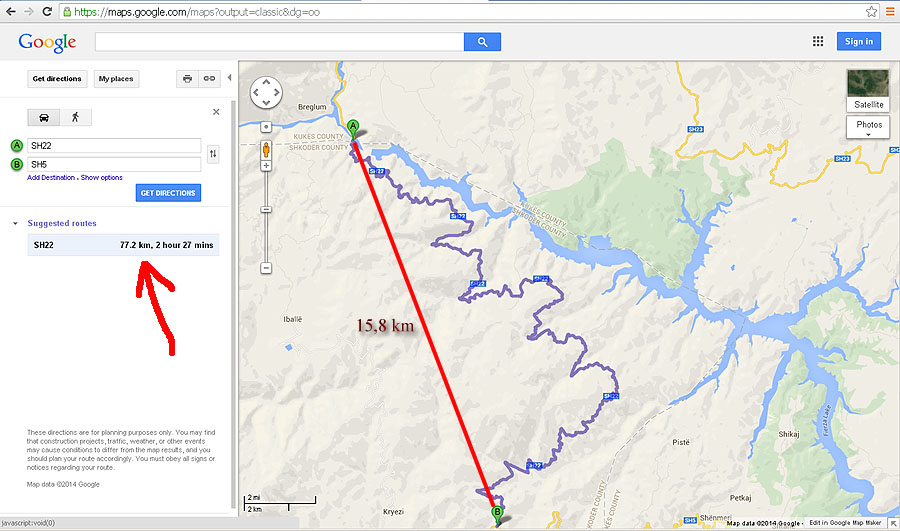Collapse the left side panel arrow
The width and height of the screenshot is (900, 531).
pyautogui.click(x=230, y=77)
